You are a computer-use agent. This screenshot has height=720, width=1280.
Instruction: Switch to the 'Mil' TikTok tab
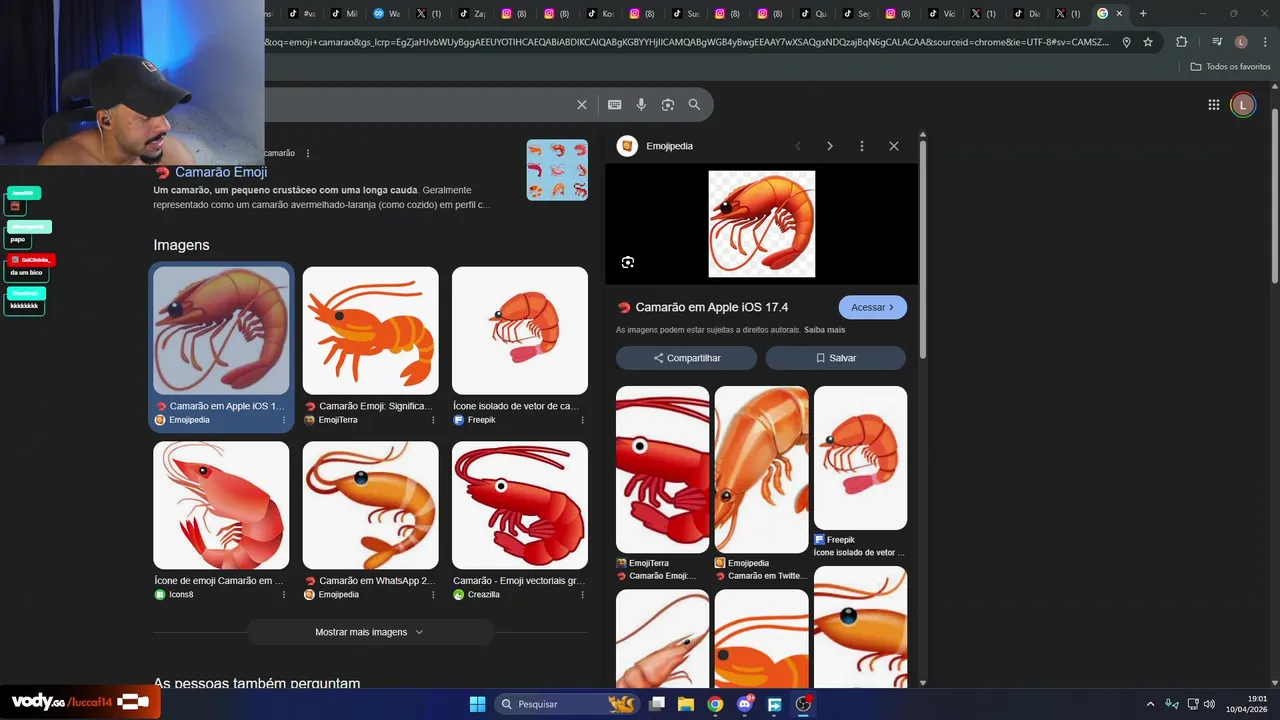tap(344, 14)
